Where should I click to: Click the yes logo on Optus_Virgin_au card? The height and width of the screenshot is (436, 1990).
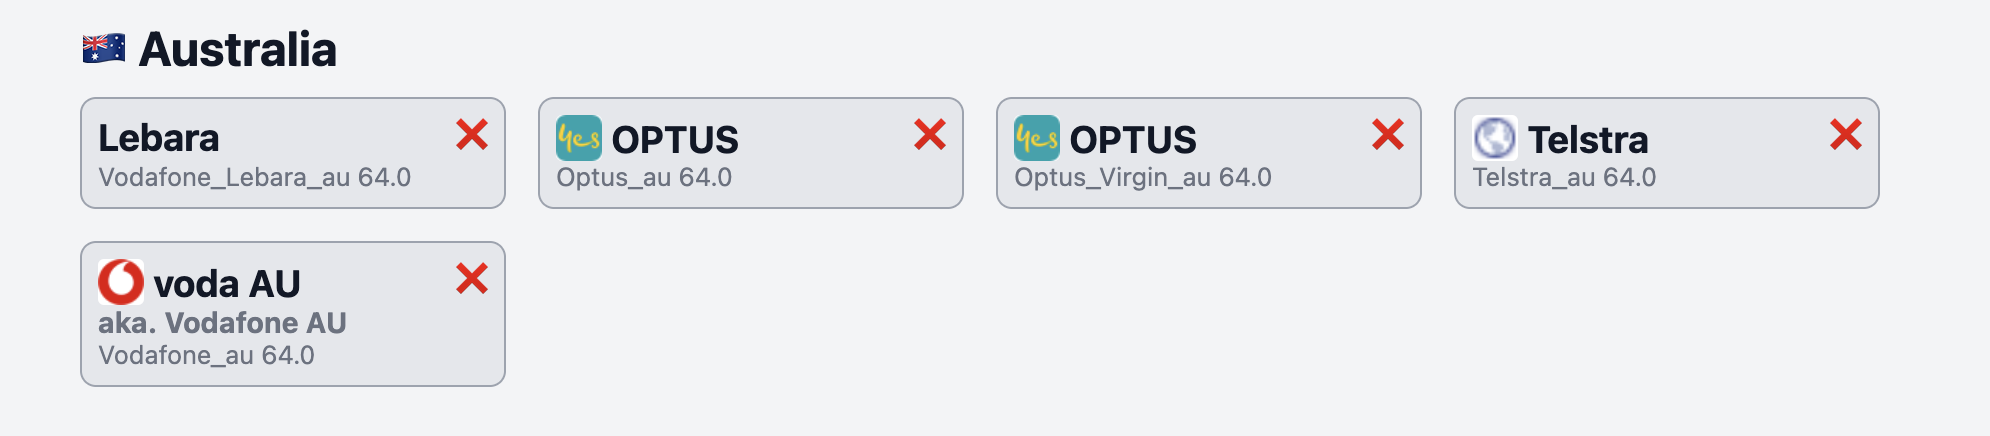[1037, 138]
